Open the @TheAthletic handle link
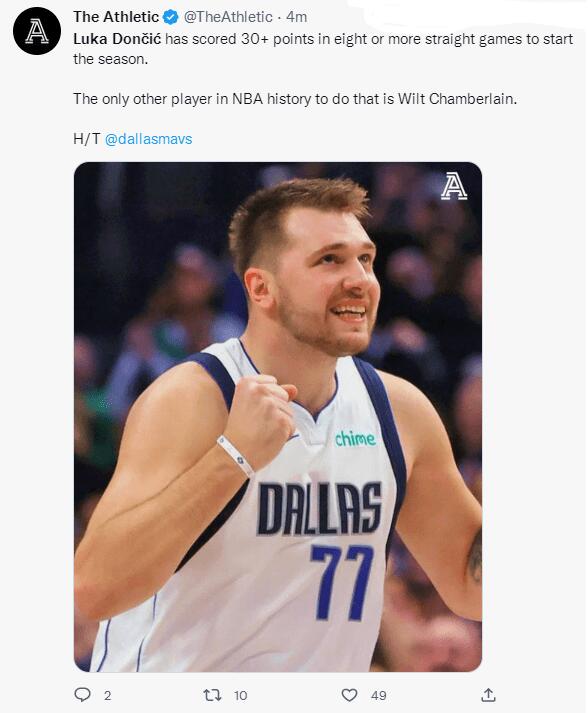588x713 pixels. tap(228, 17)
